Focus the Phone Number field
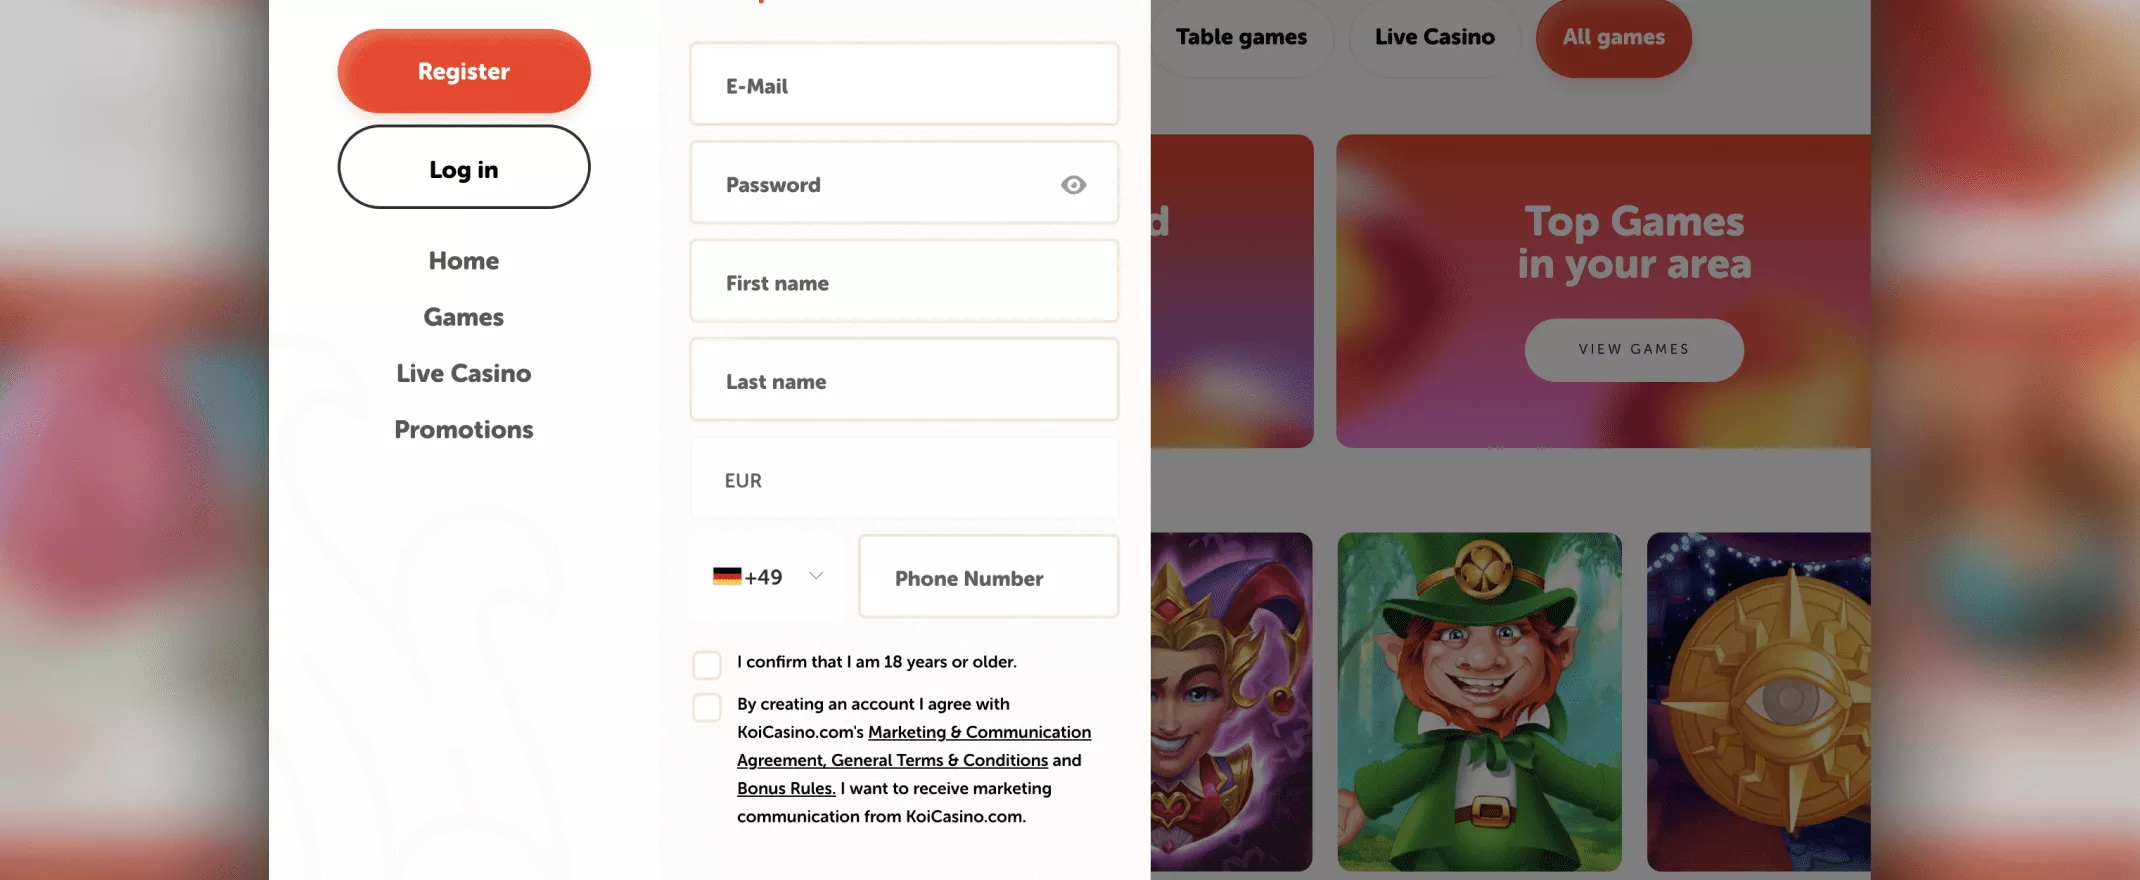 click(x=989, y=576)
